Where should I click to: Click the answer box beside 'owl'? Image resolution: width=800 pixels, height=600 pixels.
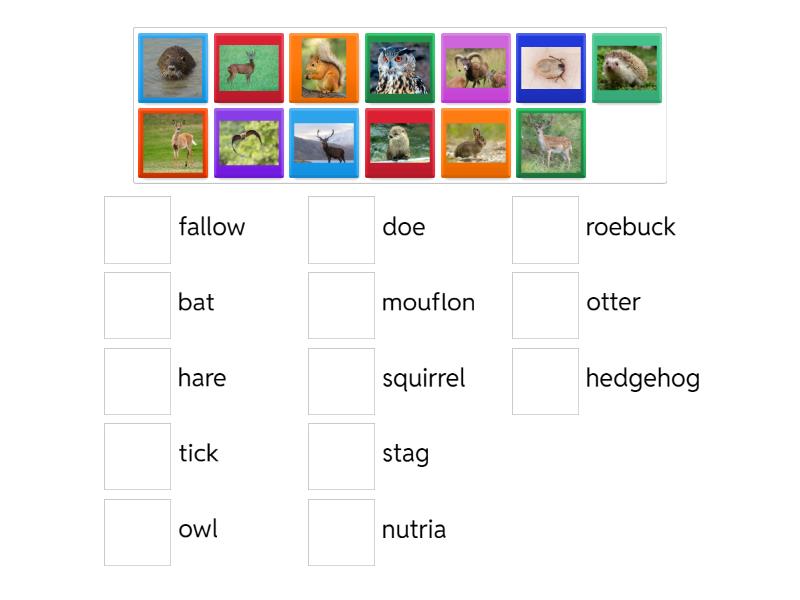pyautogui.click(x=137, y=532)
